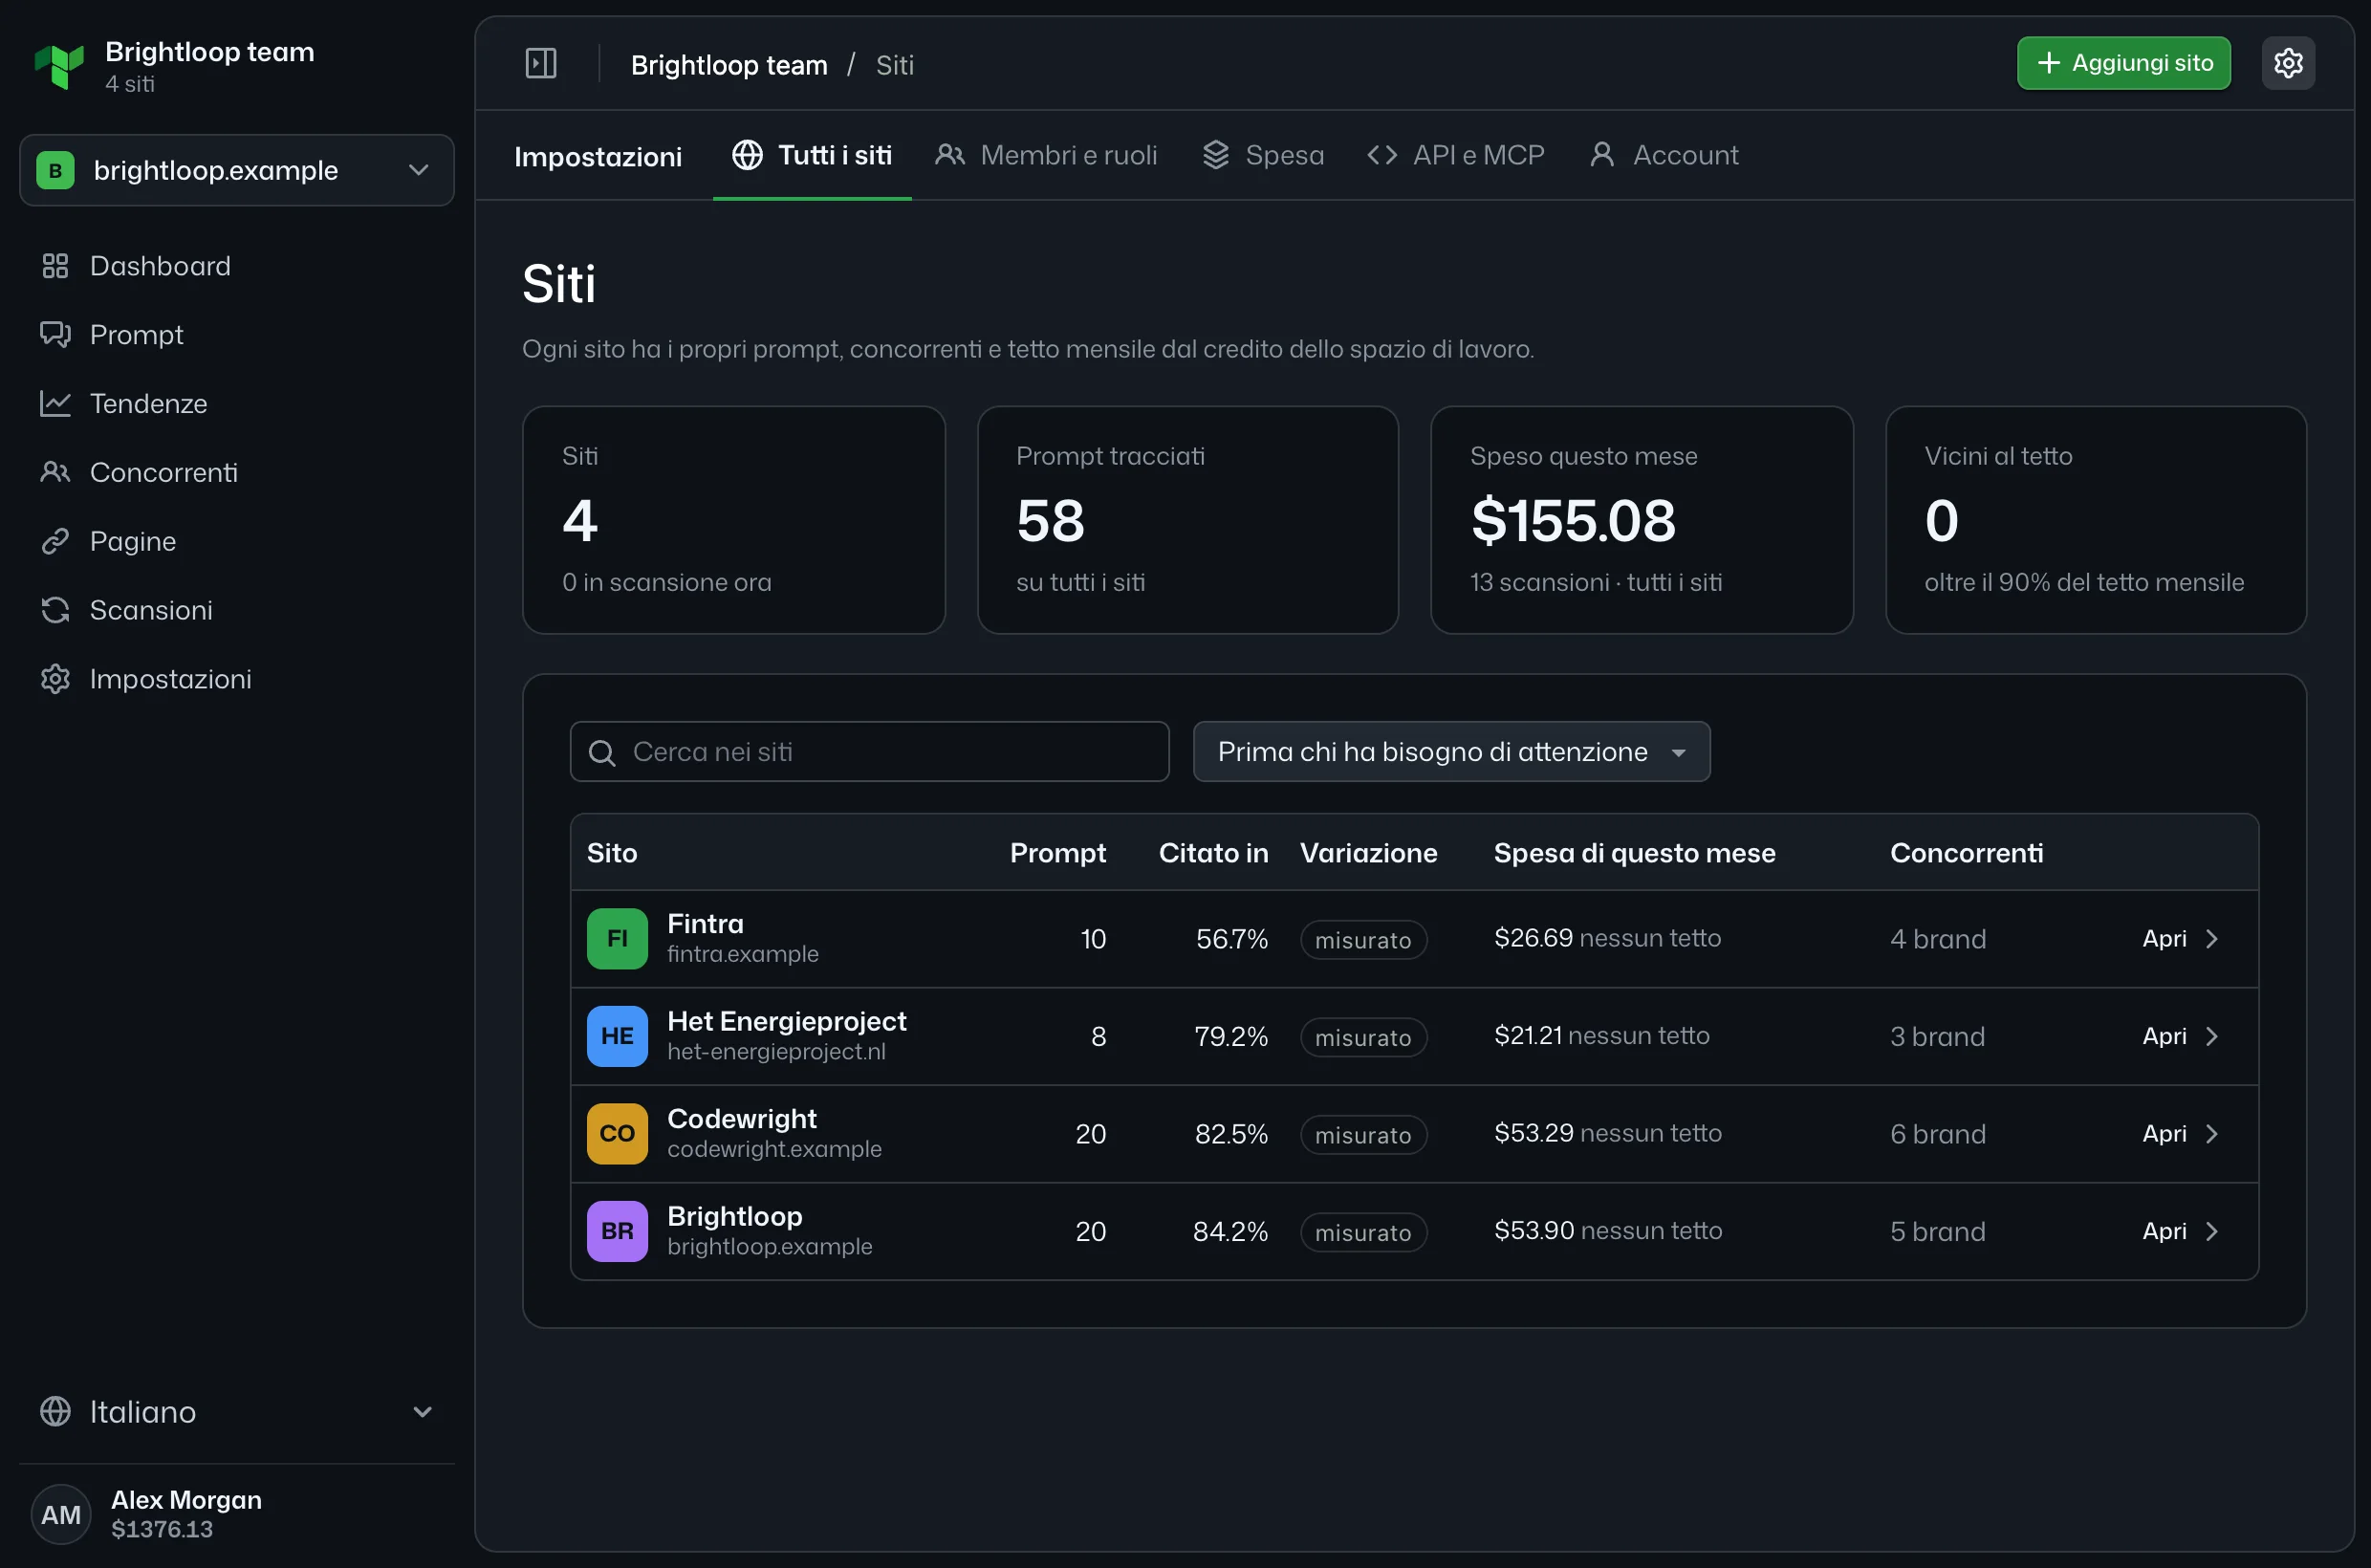Click the Dashboard grid icon in sidebar

click(x=55, y=266)
